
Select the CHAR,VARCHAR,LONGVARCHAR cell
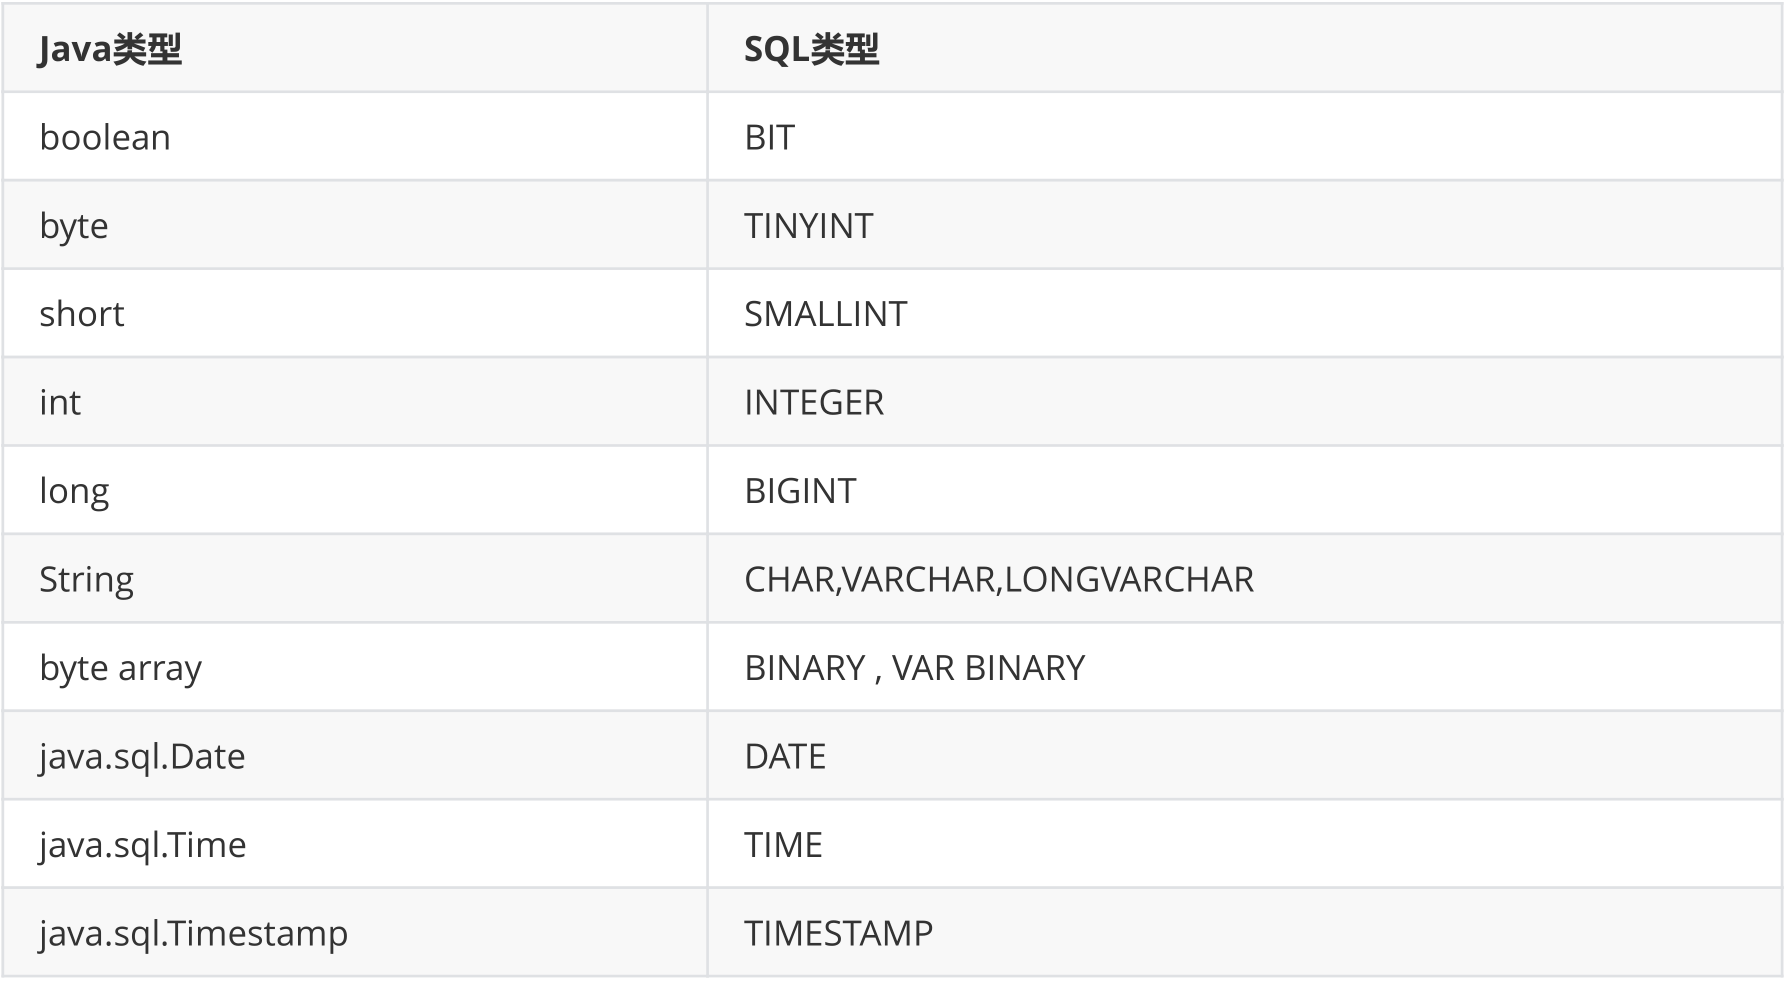[998, 579]
